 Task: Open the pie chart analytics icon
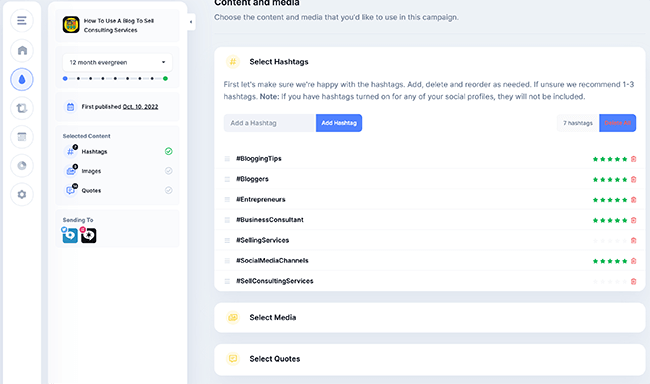tap(22, 165)
